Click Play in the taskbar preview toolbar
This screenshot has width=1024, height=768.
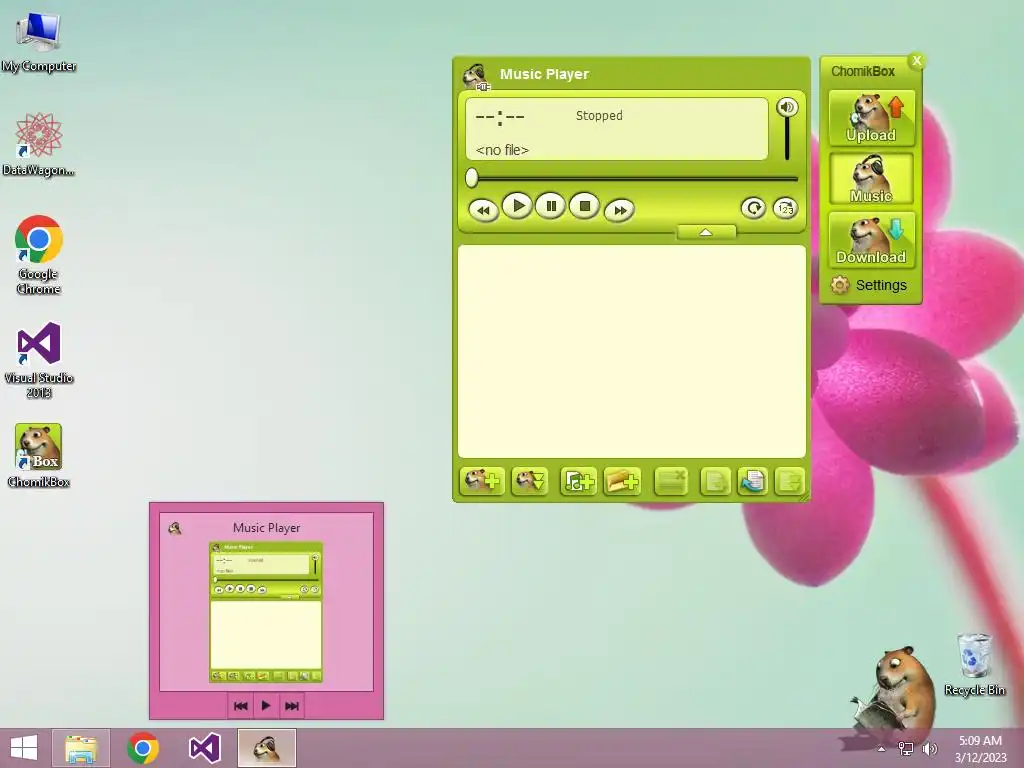pyautogui.click(x=266, y=706)
